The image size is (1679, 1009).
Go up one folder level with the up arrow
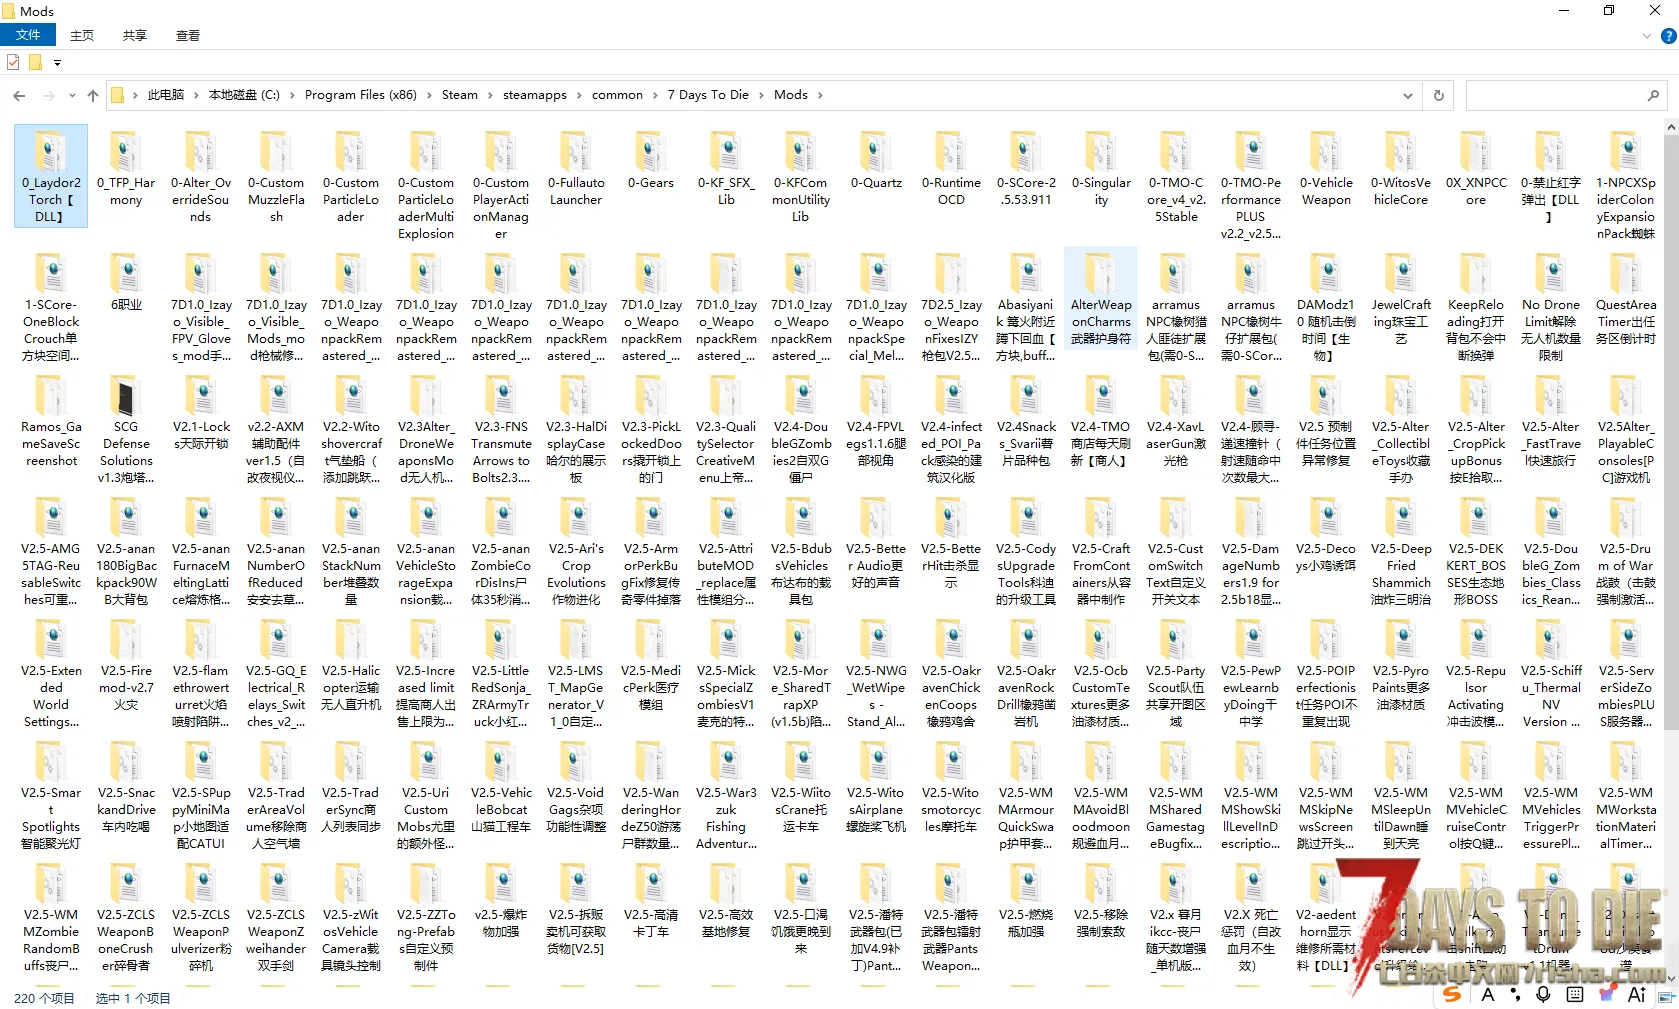coord(93,96)
